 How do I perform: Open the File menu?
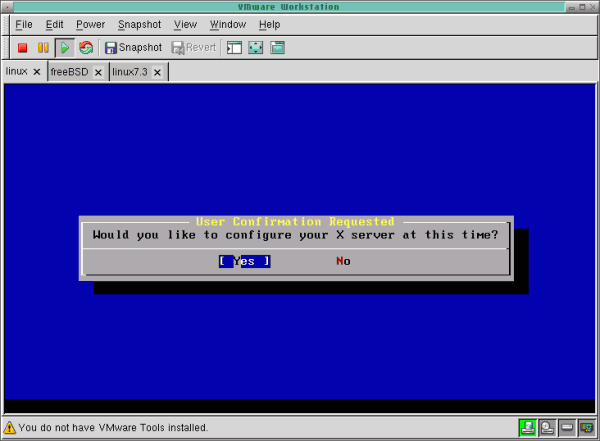(x=24, y=24)
